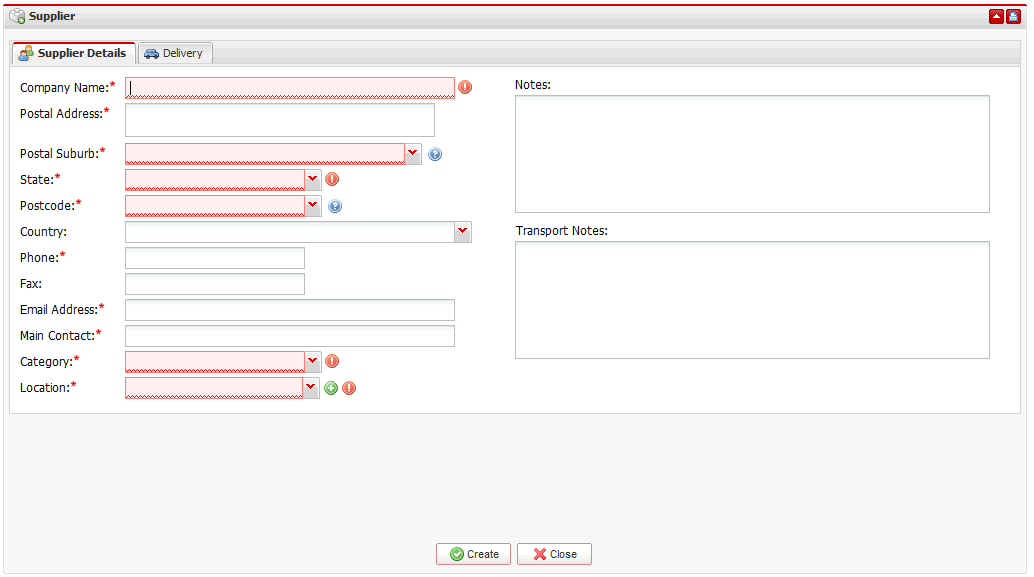This screenshot has width=1034, height=577.
Task: Open the Postal Suburb dropdown
Action: pos(413,153)
